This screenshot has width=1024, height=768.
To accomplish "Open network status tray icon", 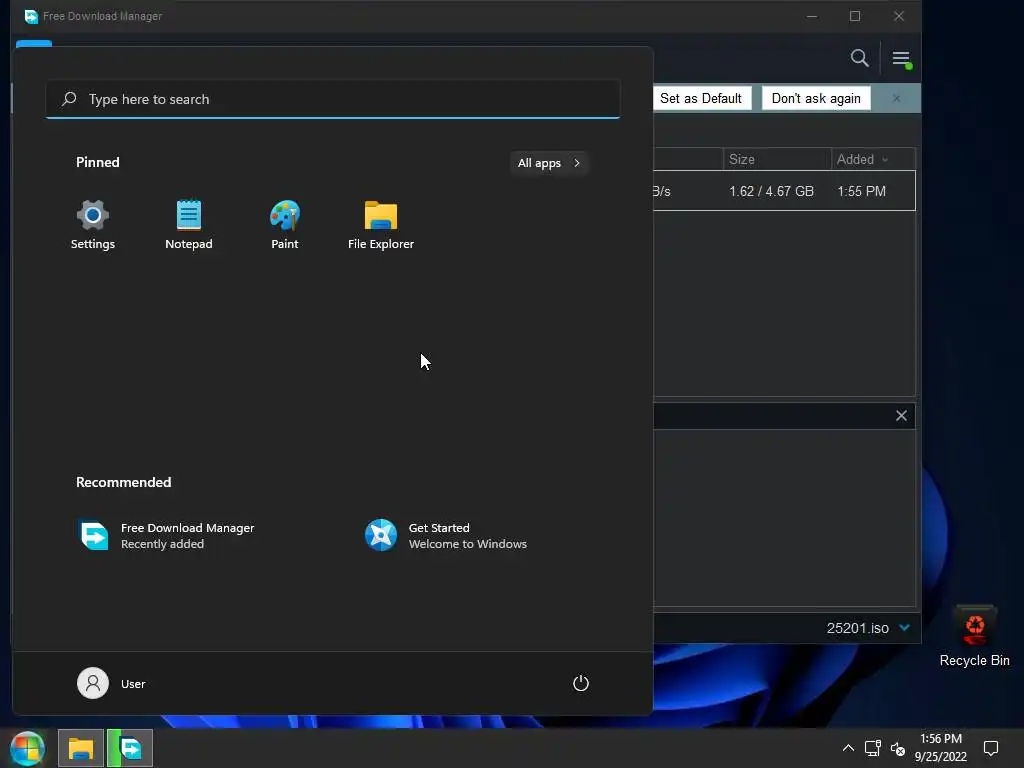I will click(x=872, y=748).
